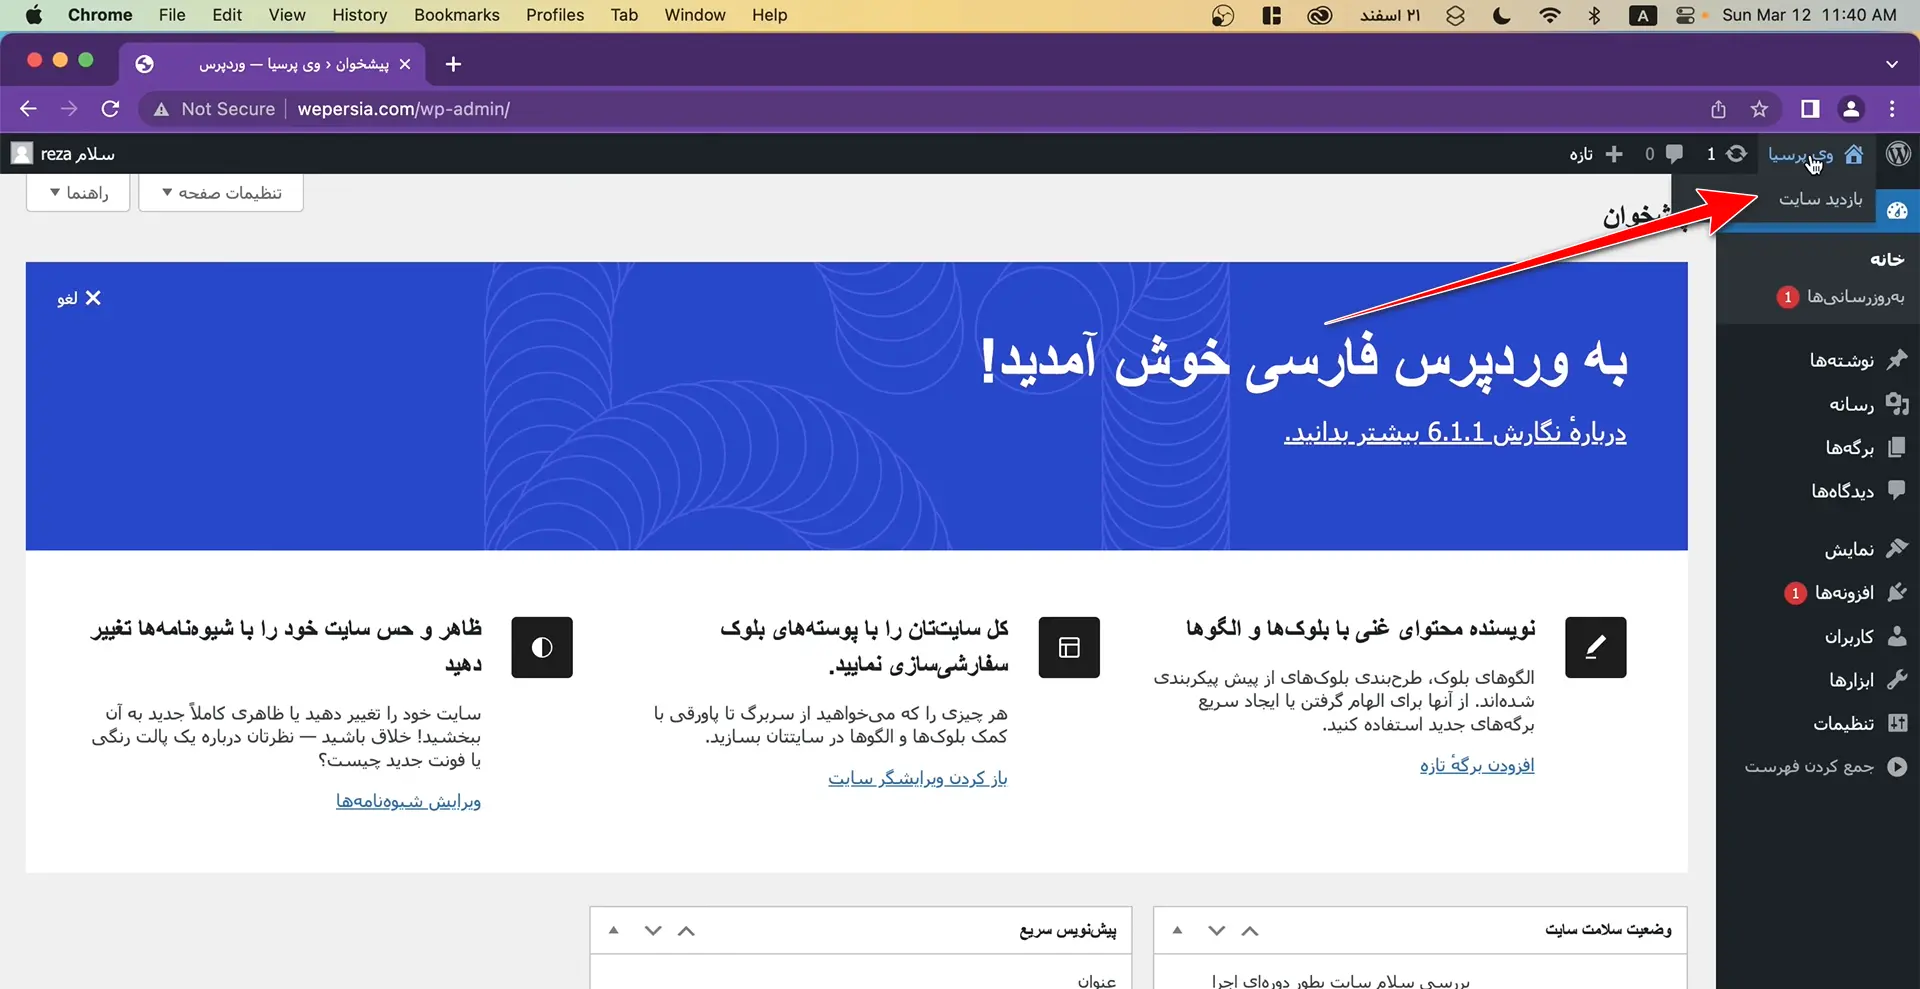
Task: Open the Profiles menu in macOS menu bar
Action: click(555, 15)
